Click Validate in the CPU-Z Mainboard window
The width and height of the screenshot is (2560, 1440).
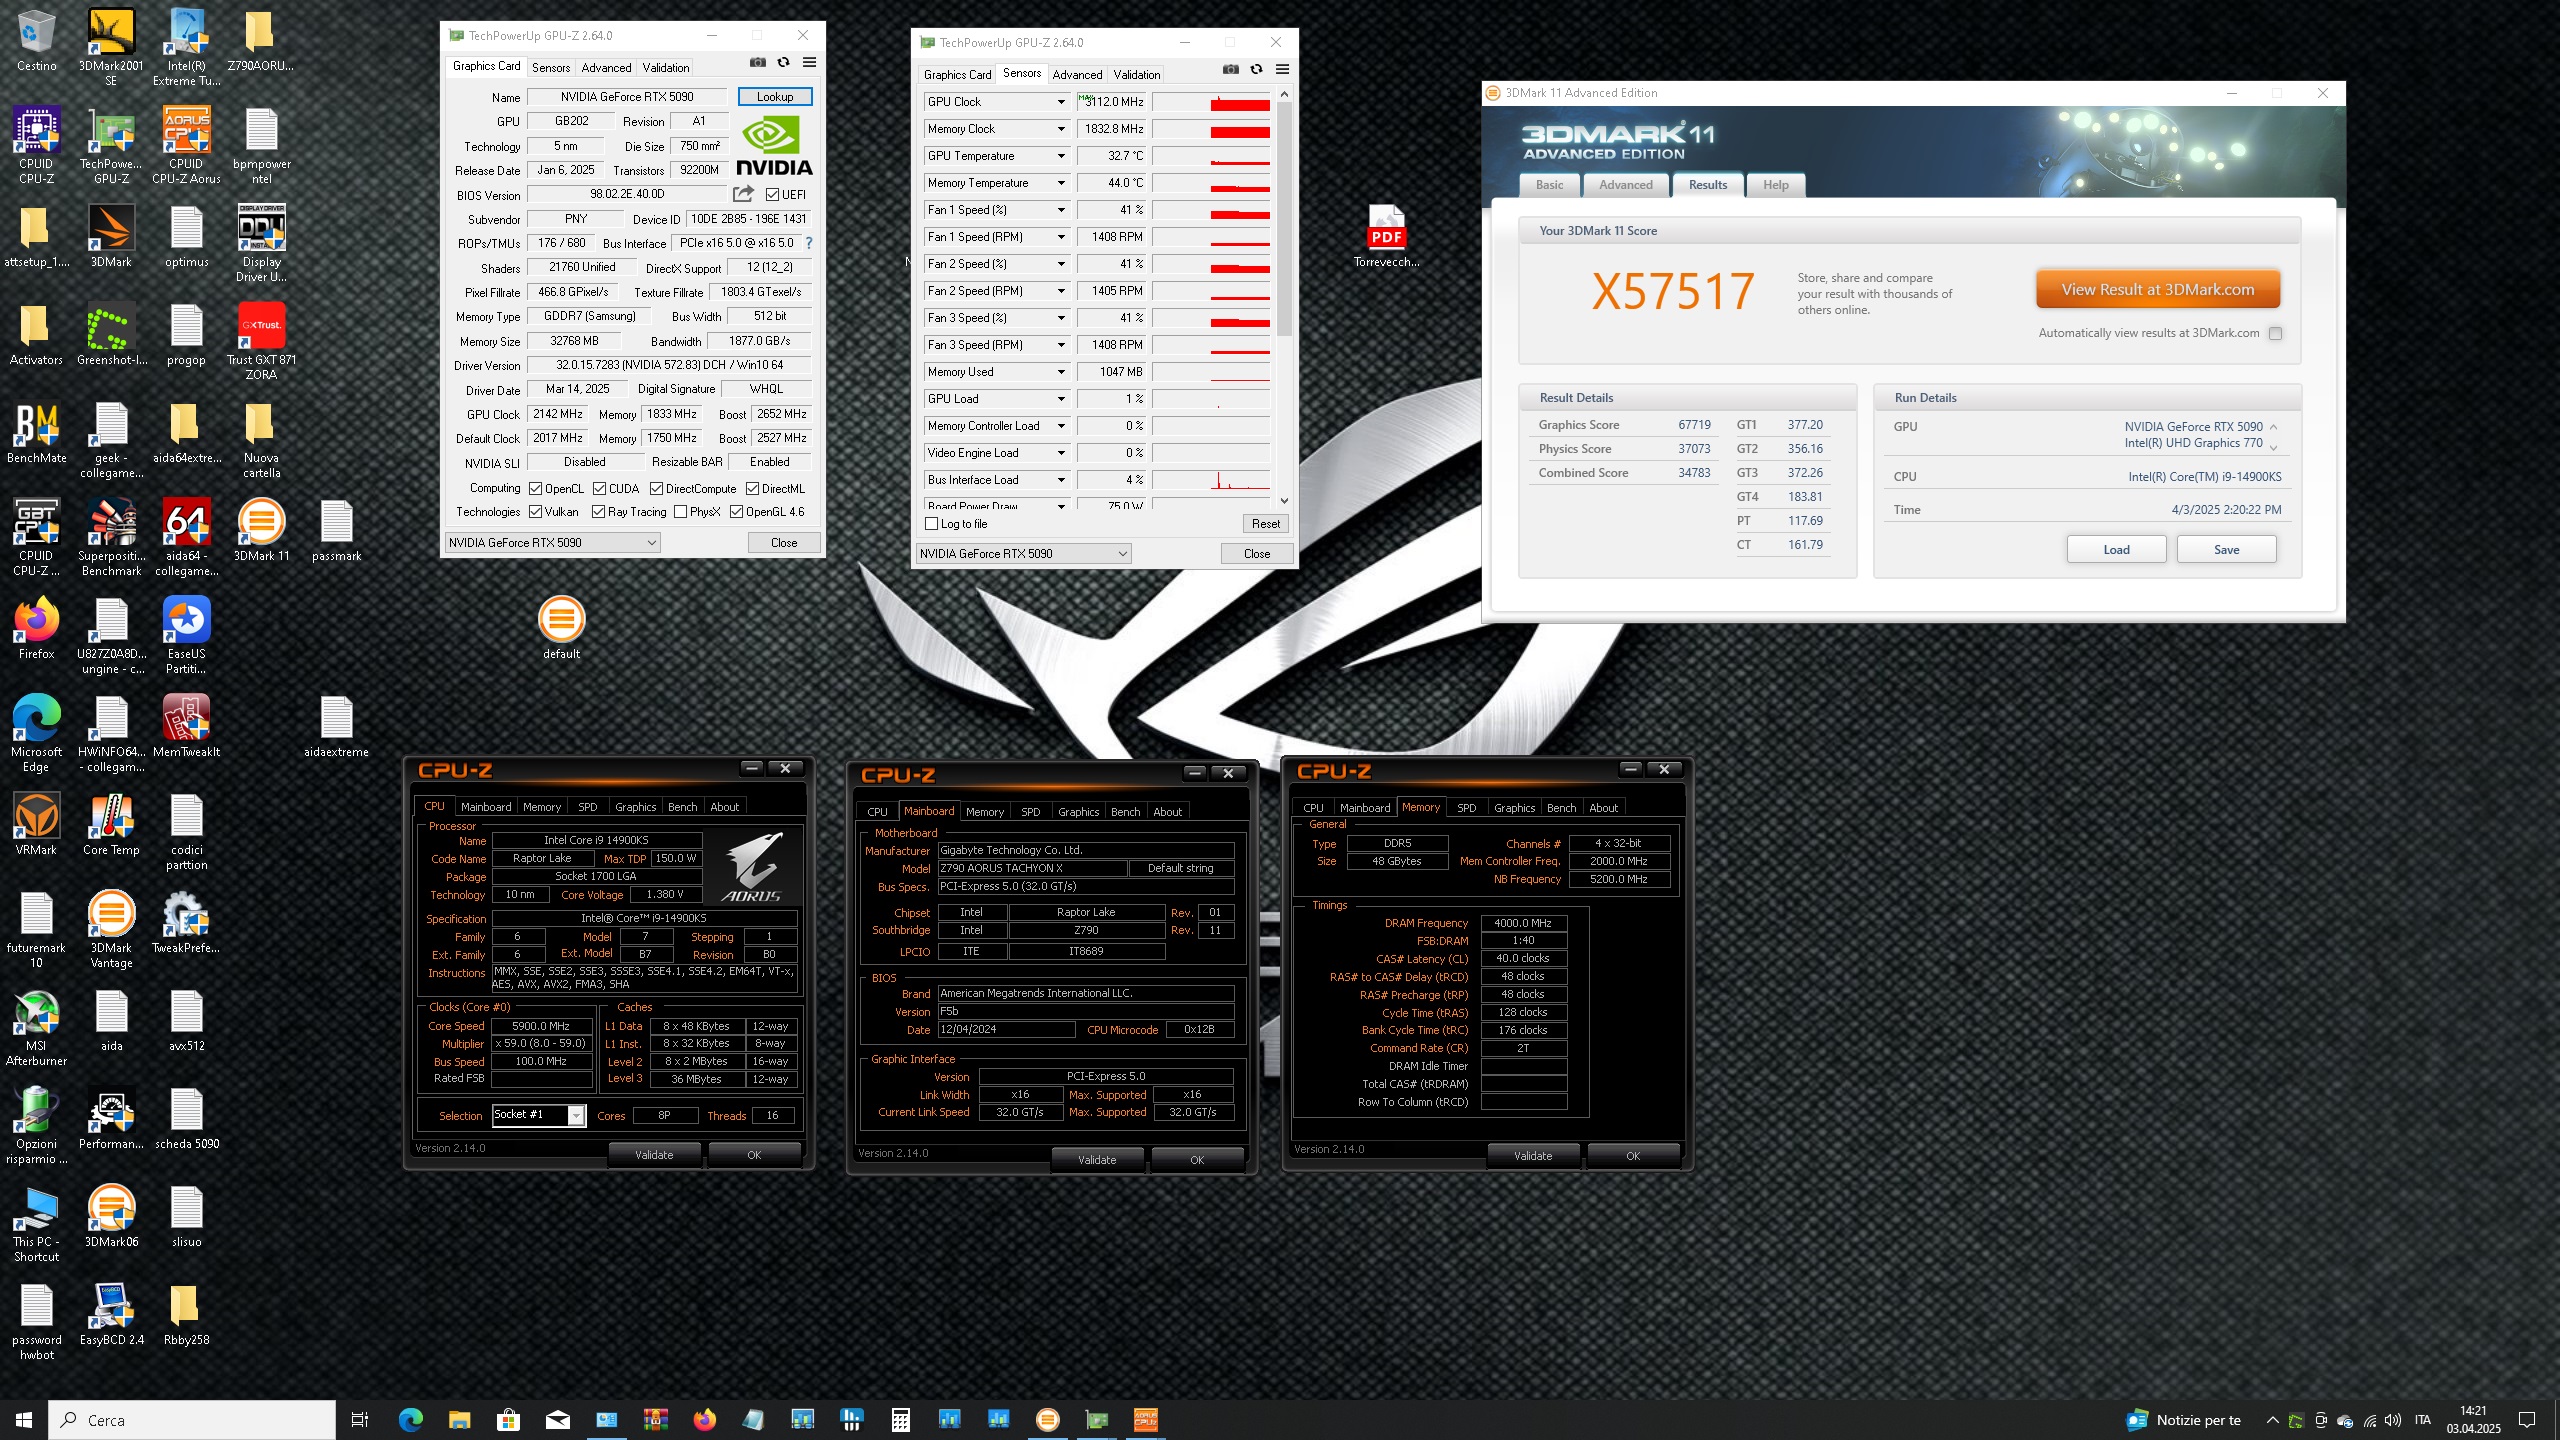click(1097, 1160)
